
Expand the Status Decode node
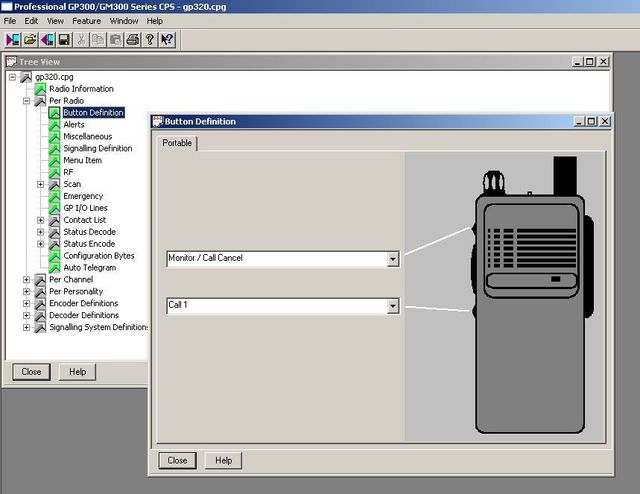tap(40, 232)
